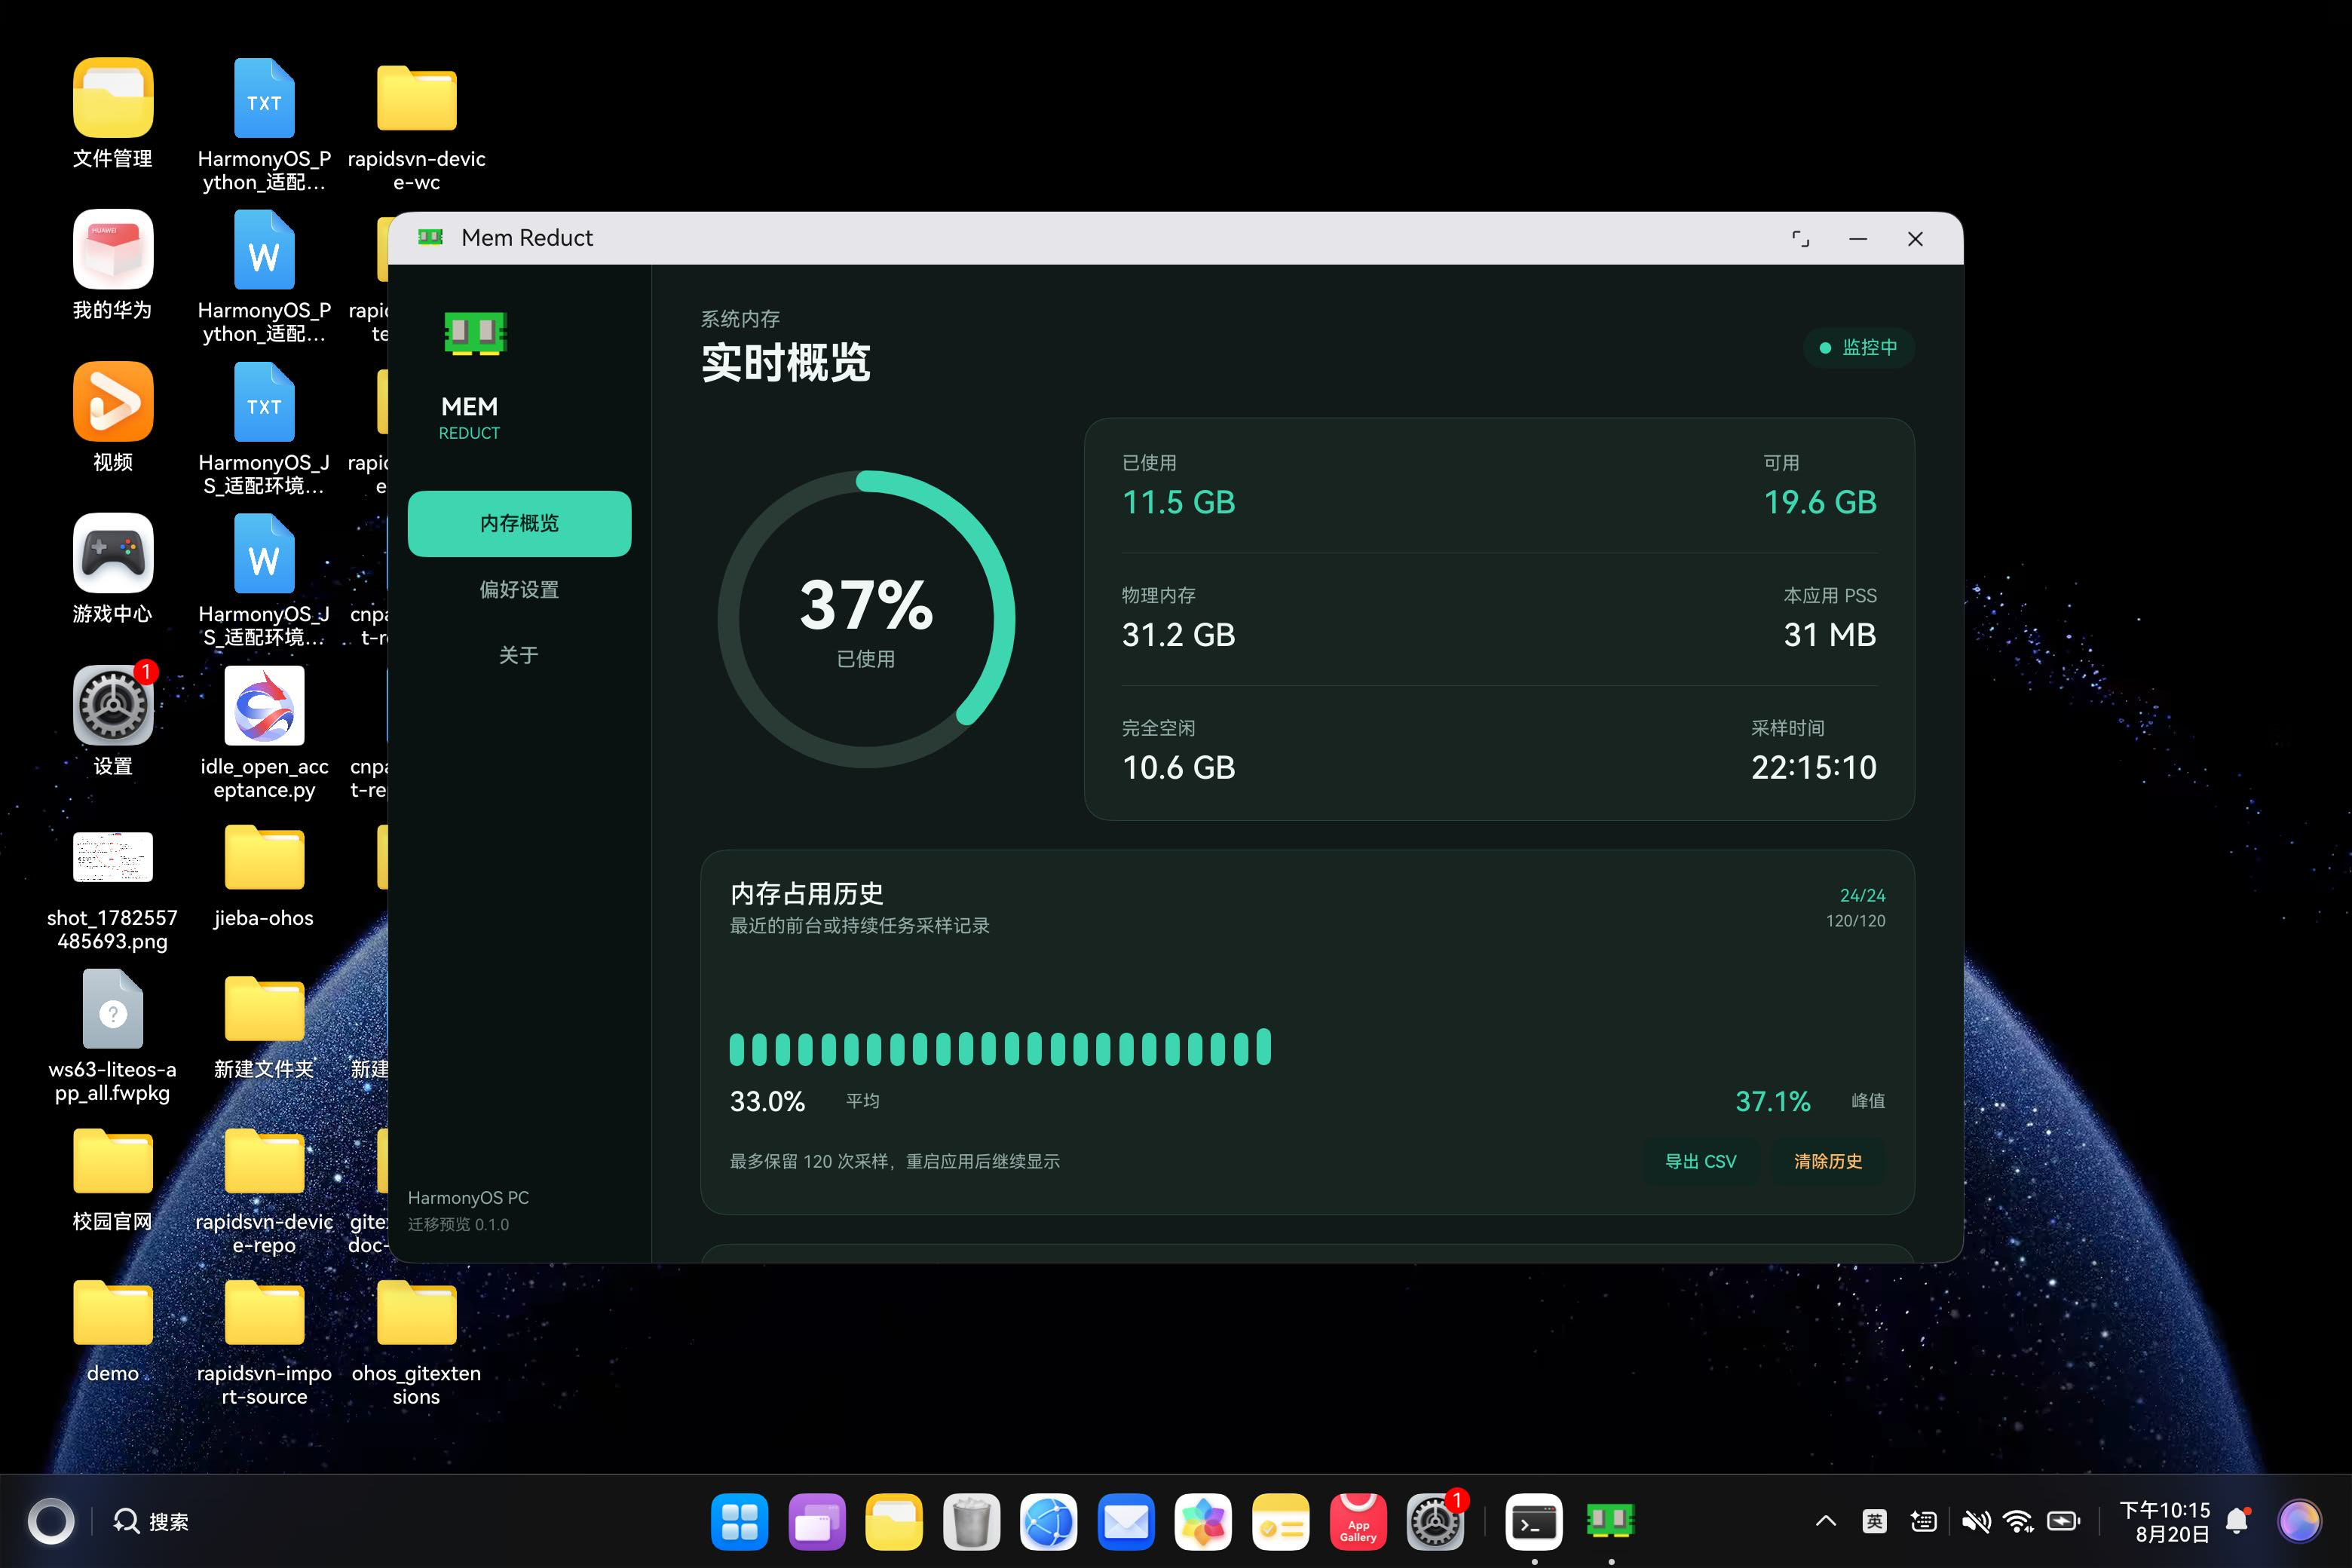
Task: Click the Mem Reduct logo in sidebar
Action: [475, 333]
